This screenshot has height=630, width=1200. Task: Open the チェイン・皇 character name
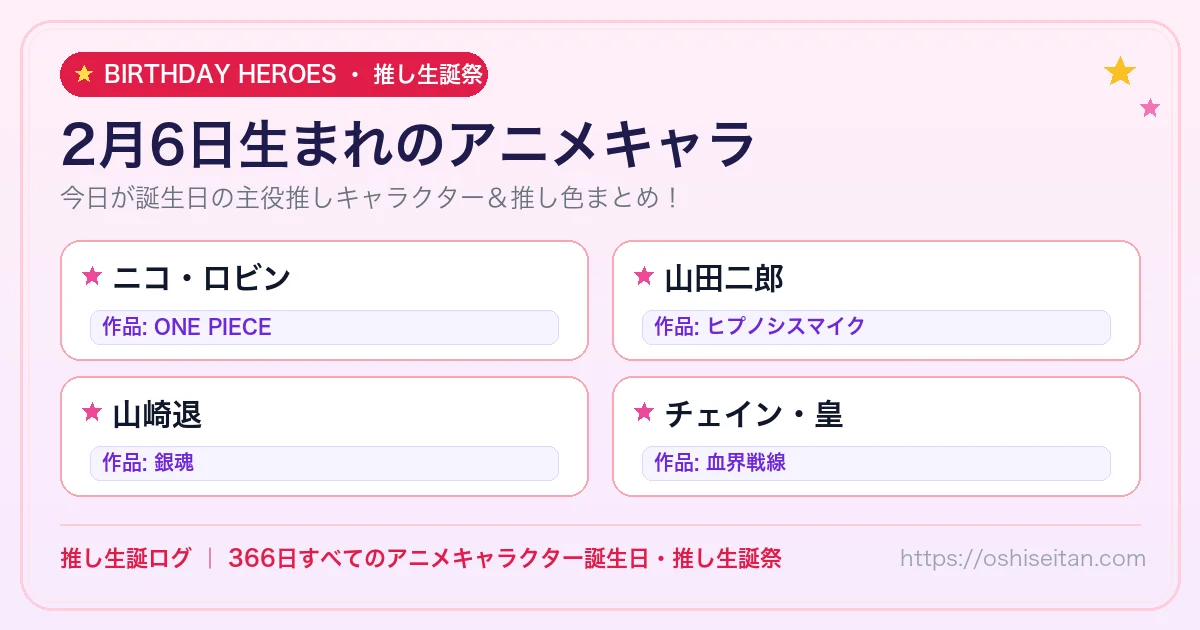click(754, 413)
